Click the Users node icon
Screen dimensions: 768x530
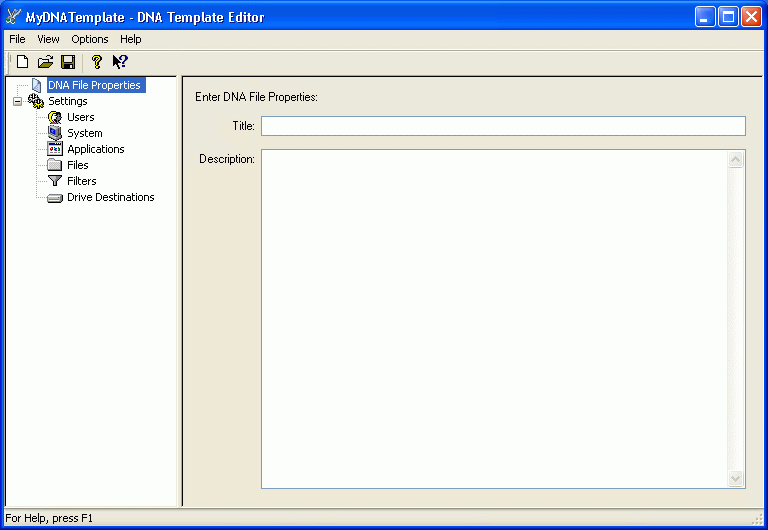(55, 117)
